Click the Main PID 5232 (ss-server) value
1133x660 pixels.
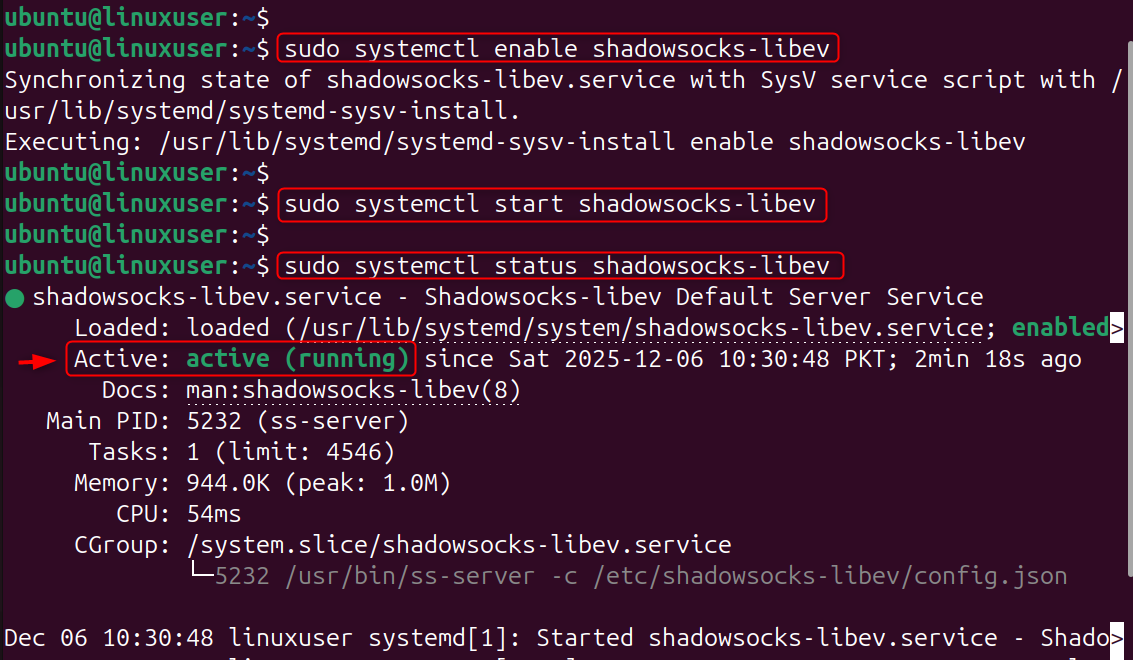pos(297,421)
